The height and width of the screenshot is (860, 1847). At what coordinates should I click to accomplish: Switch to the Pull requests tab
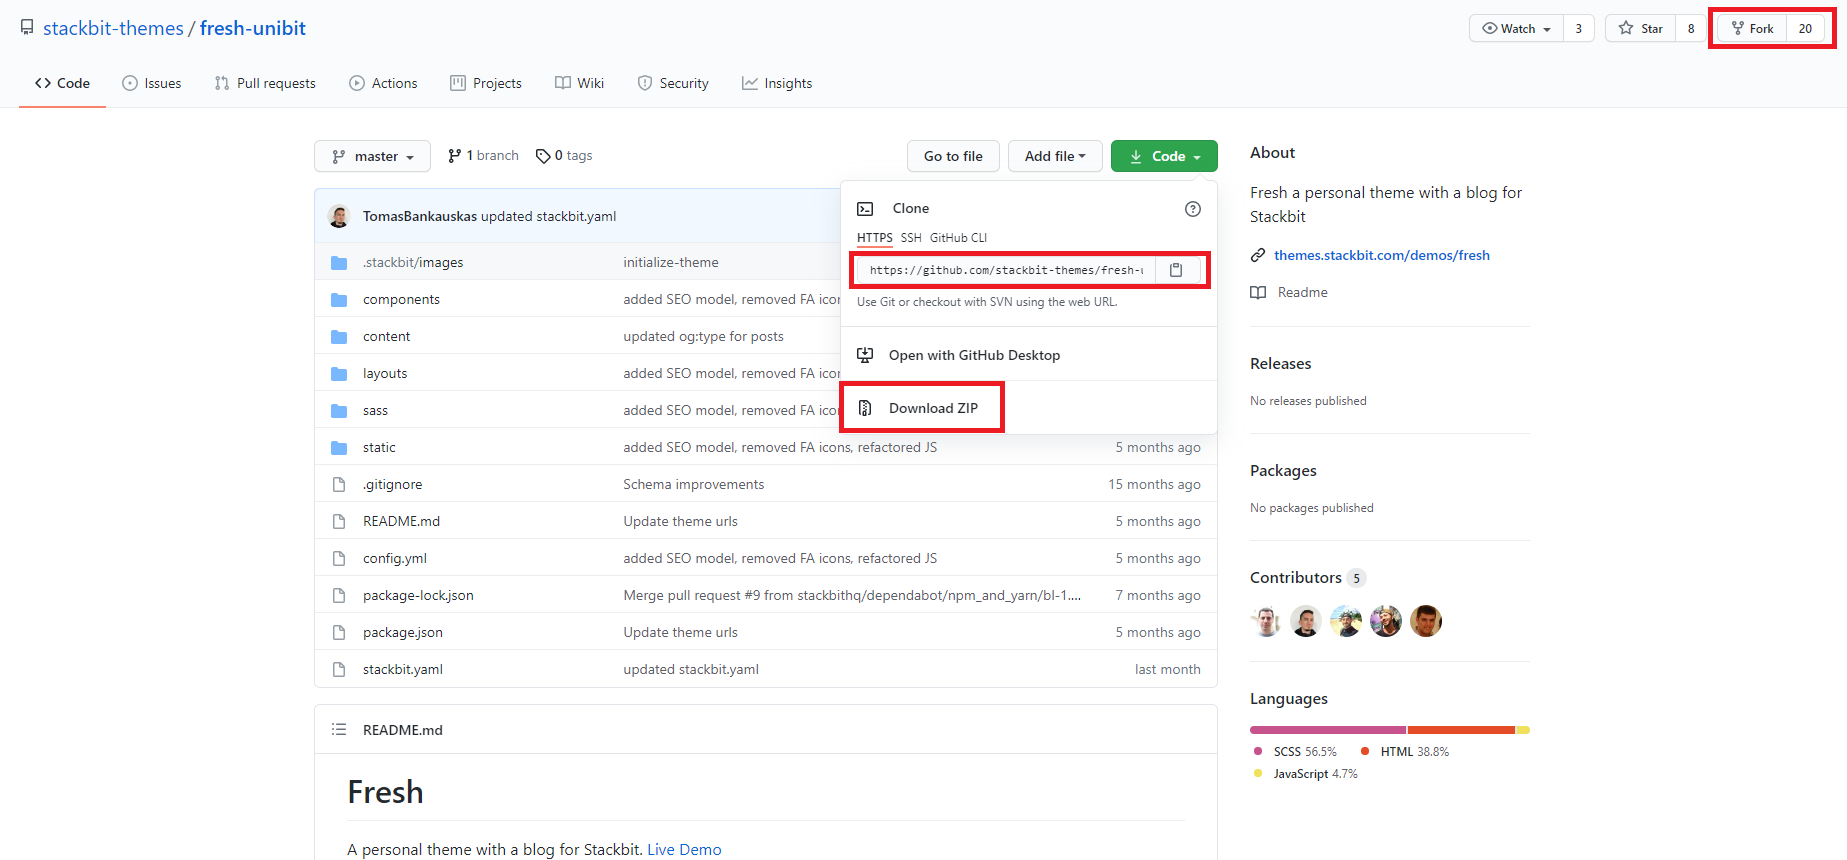(x=265, y=83)
